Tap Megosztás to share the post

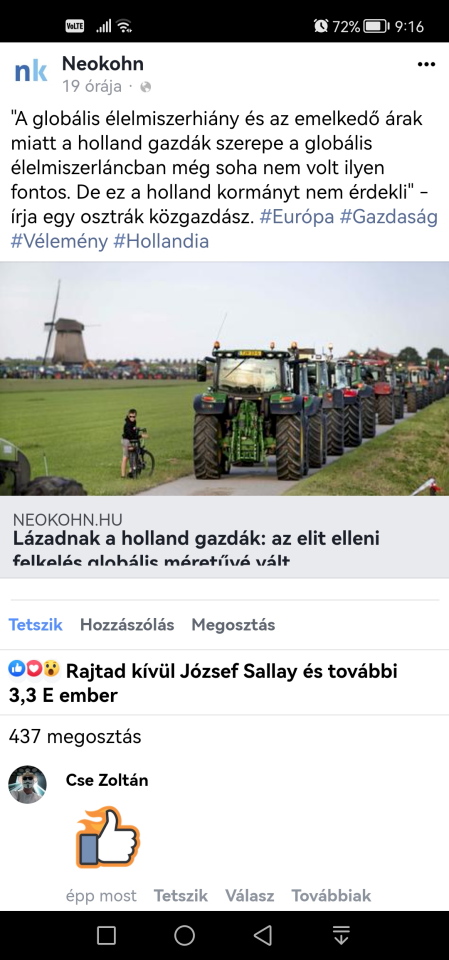[233, 624]
